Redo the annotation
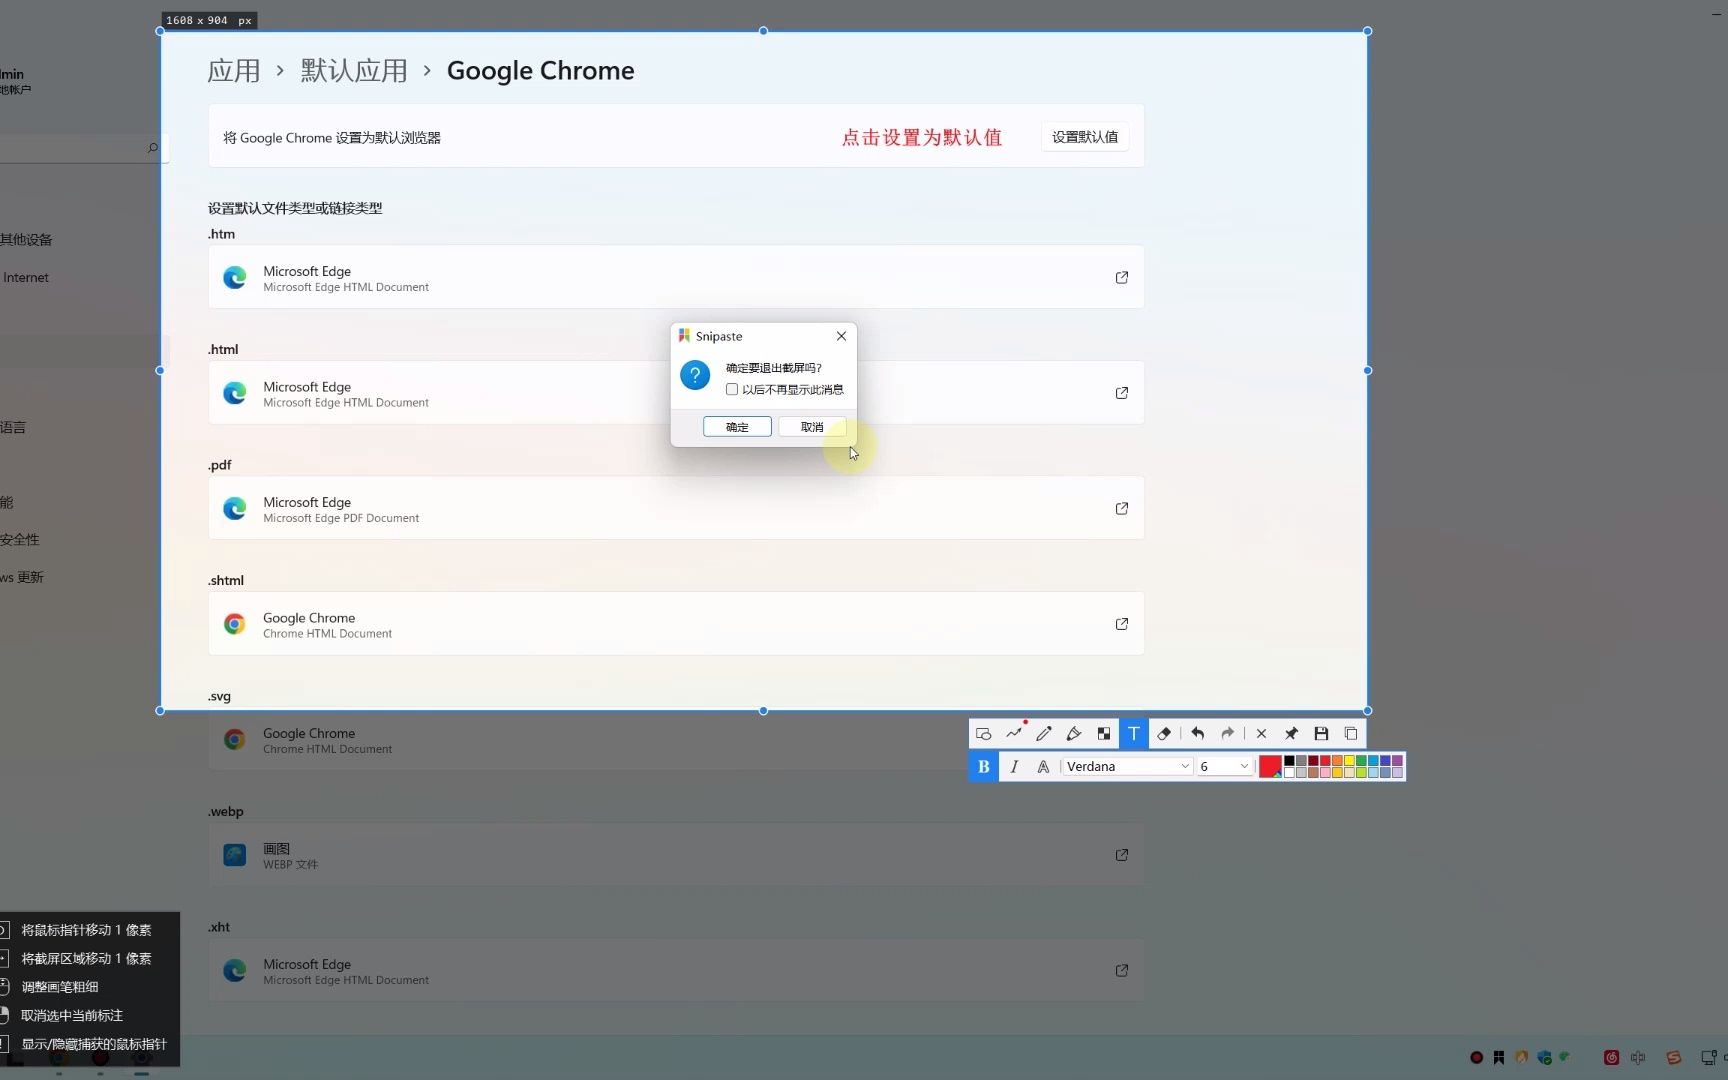Screen dimensions: 1728x1080 tap(1227, 734)
